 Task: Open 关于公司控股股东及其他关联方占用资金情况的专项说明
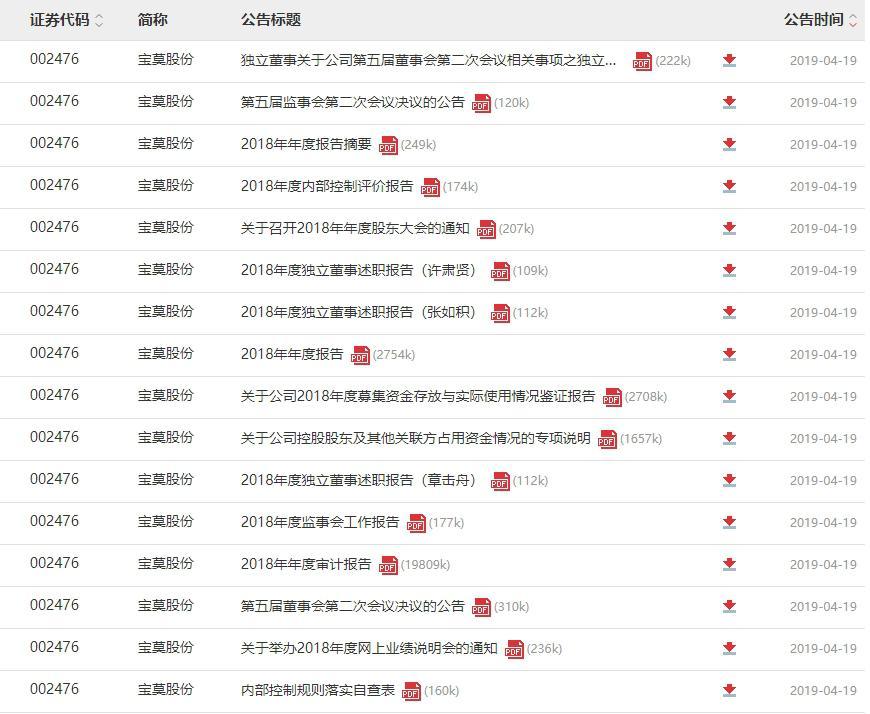(418, 439)
